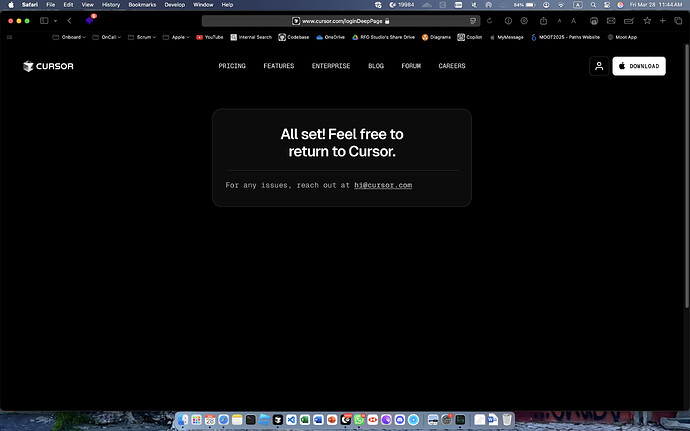The width and height of the screenshot is (690, 431).
Task: Open the Apple menu
Action: [x=11, y=5]
